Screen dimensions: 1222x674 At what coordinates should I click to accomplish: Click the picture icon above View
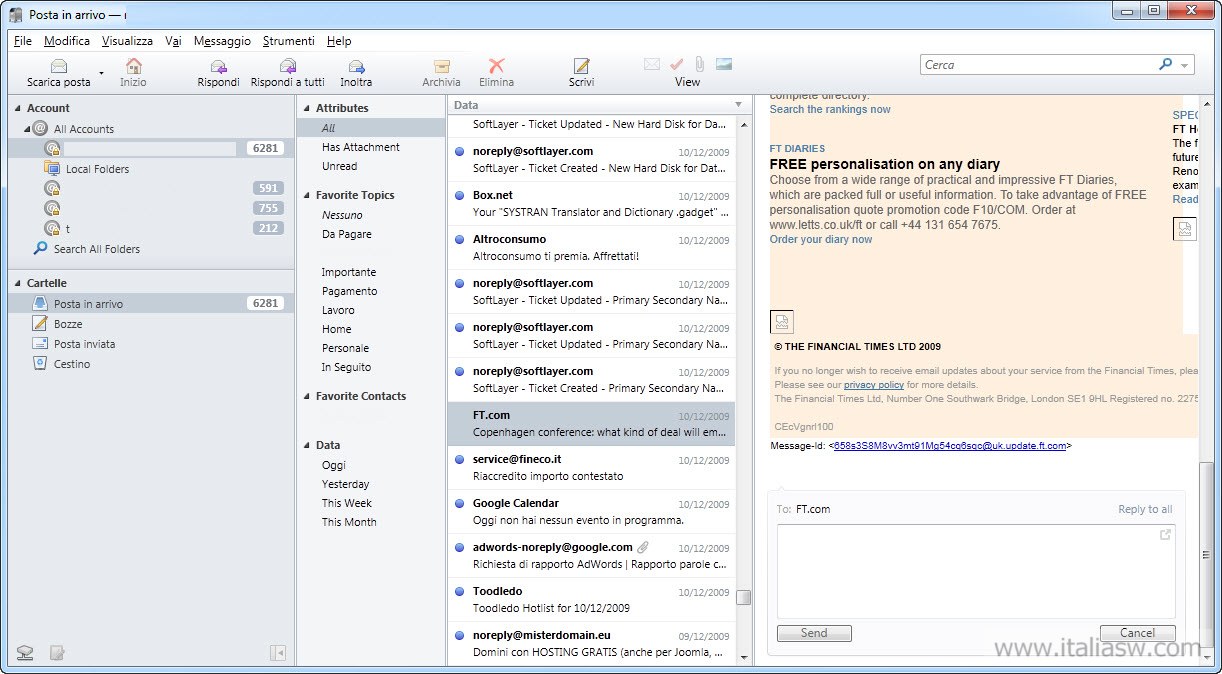(x=724, y=64)
